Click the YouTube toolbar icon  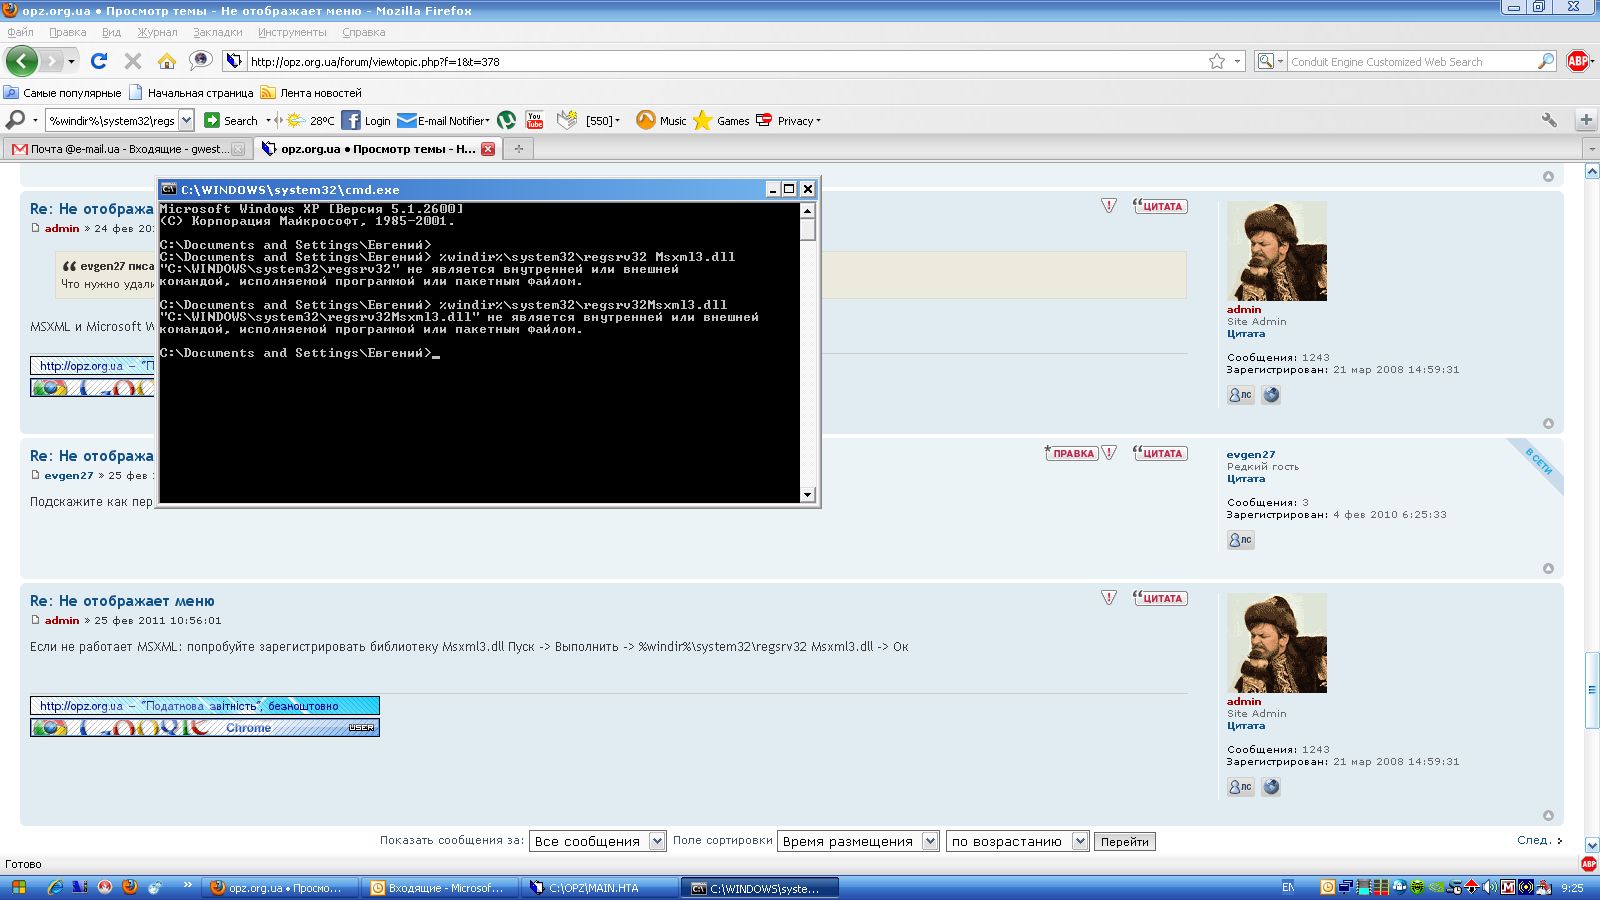tap(535, 120)
